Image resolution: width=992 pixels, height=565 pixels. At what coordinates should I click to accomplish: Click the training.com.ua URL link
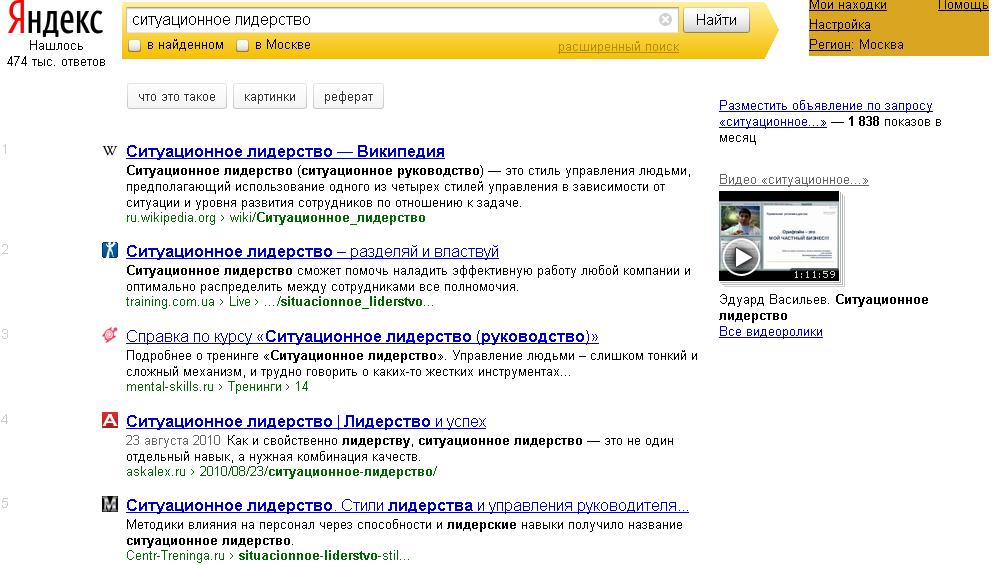tap(170, 302)
